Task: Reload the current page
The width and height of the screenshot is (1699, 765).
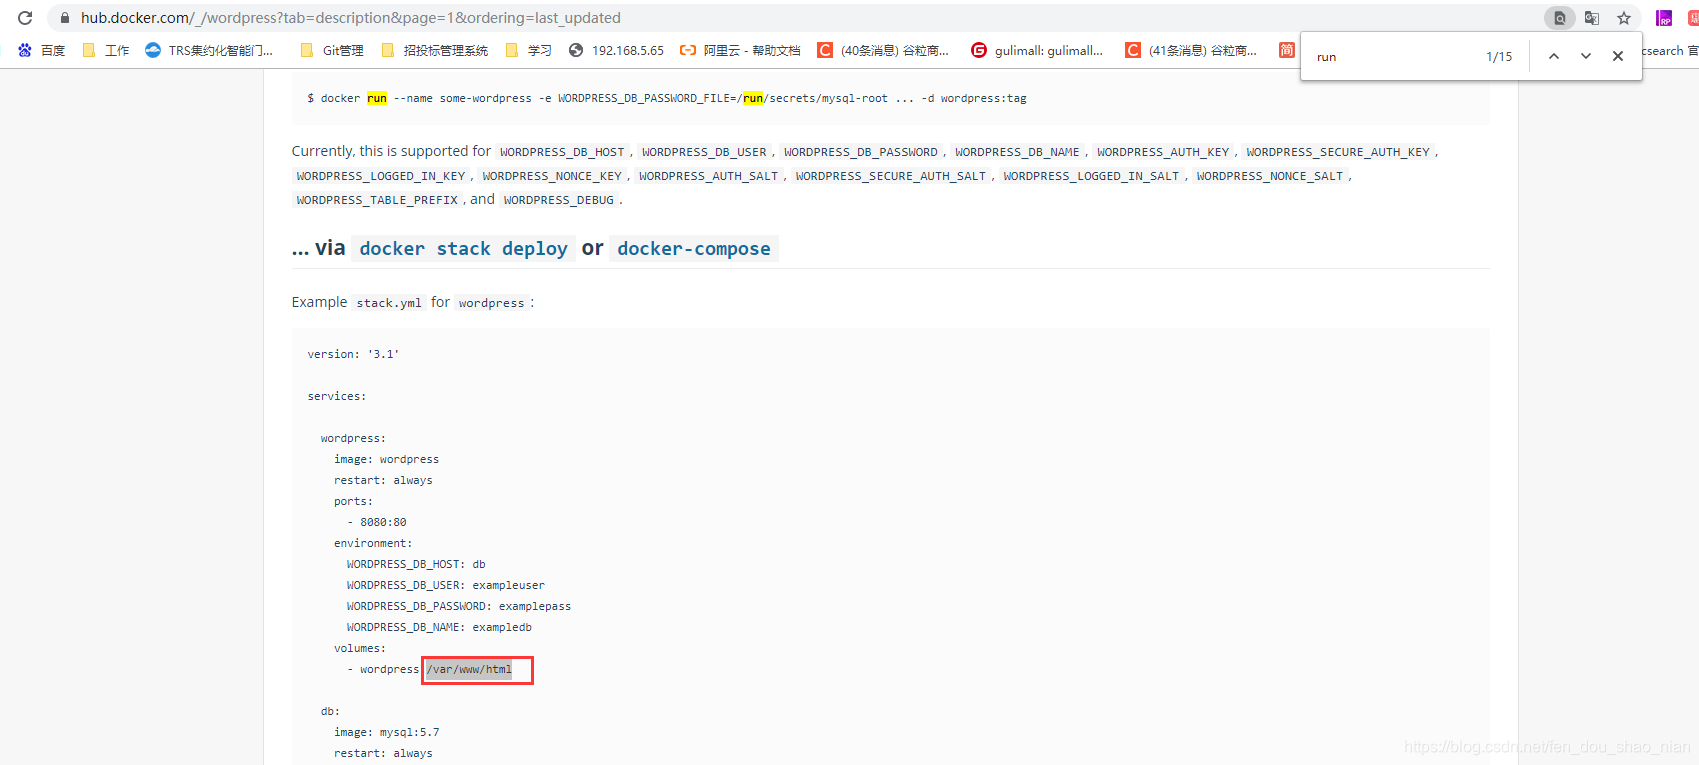Action: tap(25, 18)
